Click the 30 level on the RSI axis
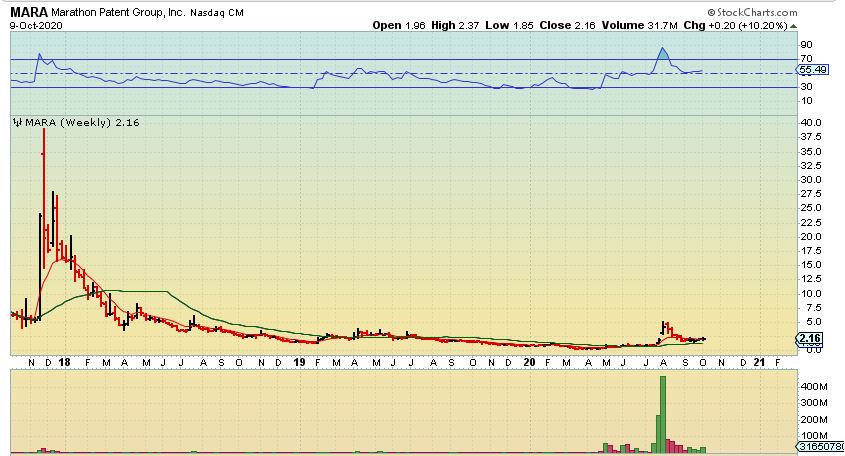 [x=807, y=86]
